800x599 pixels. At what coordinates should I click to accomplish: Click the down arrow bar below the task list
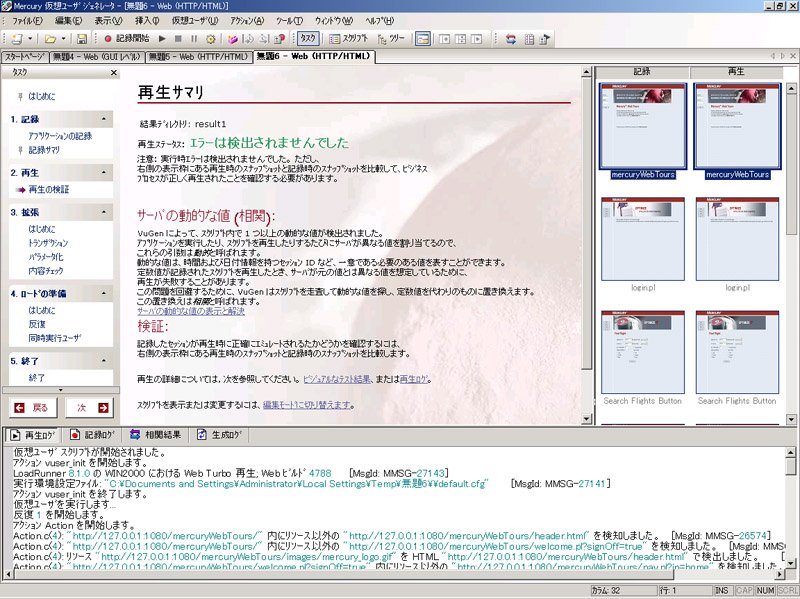pyautogui.click(x=61, y=390)
